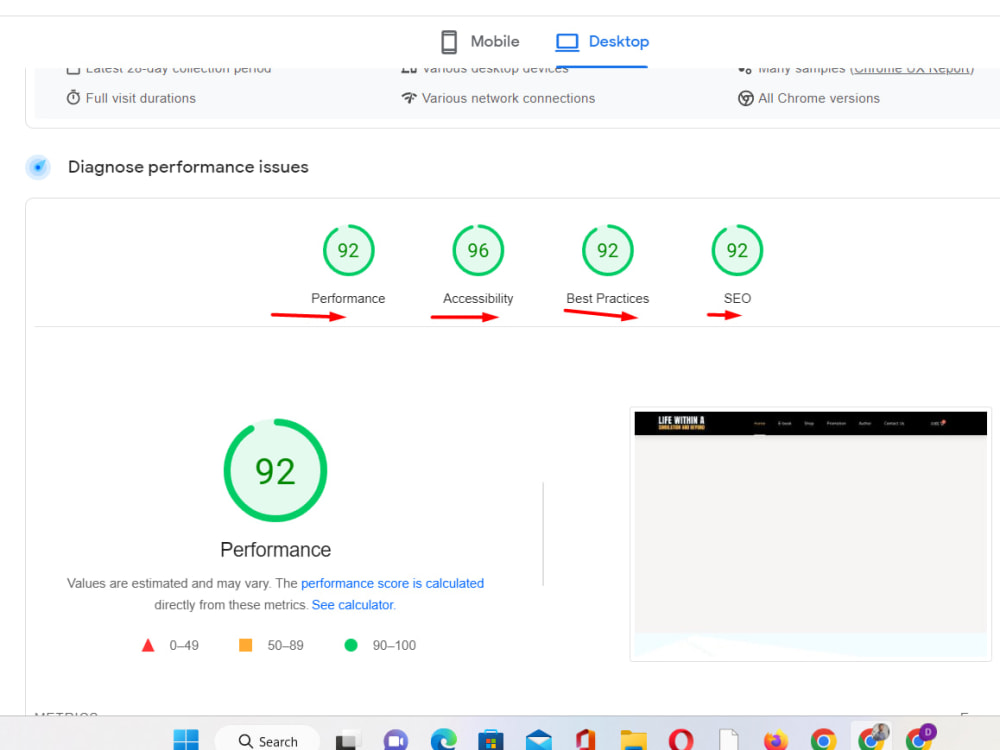Image resolution: width=1000 pixels, height=750 pixels.
Task: Launch Firefox from the taskbar
Action: point(776,740)
